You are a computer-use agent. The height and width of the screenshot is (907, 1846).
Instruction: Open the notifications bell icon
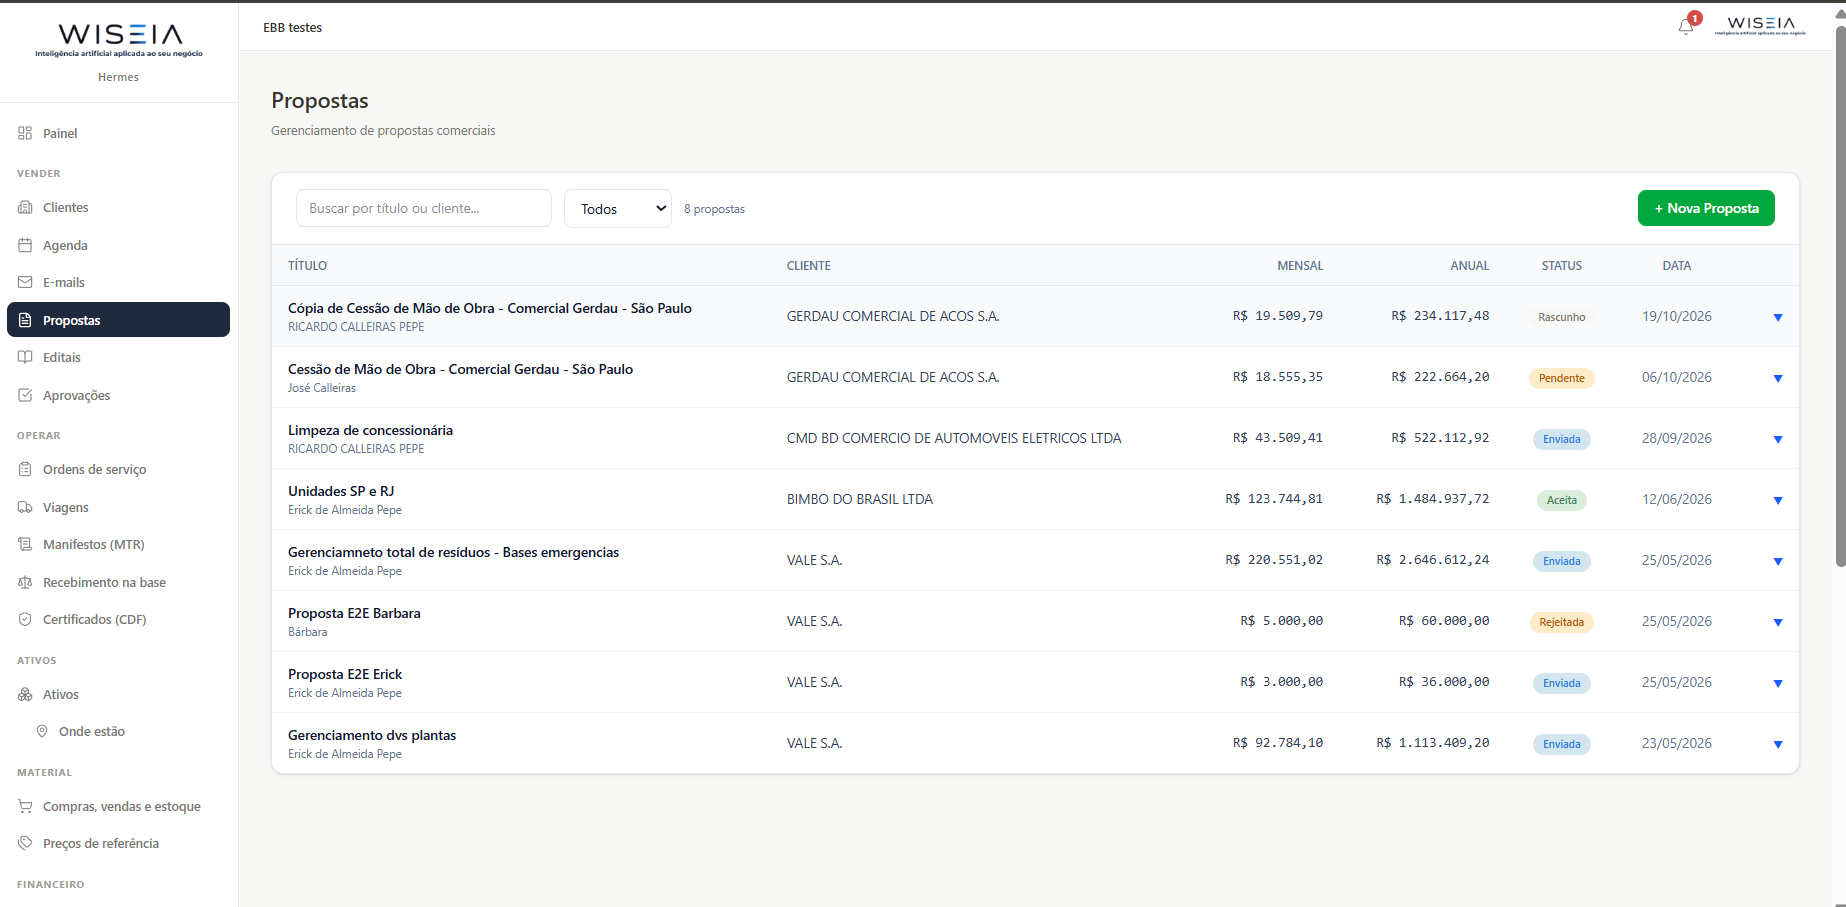(x=1686, y=26)
